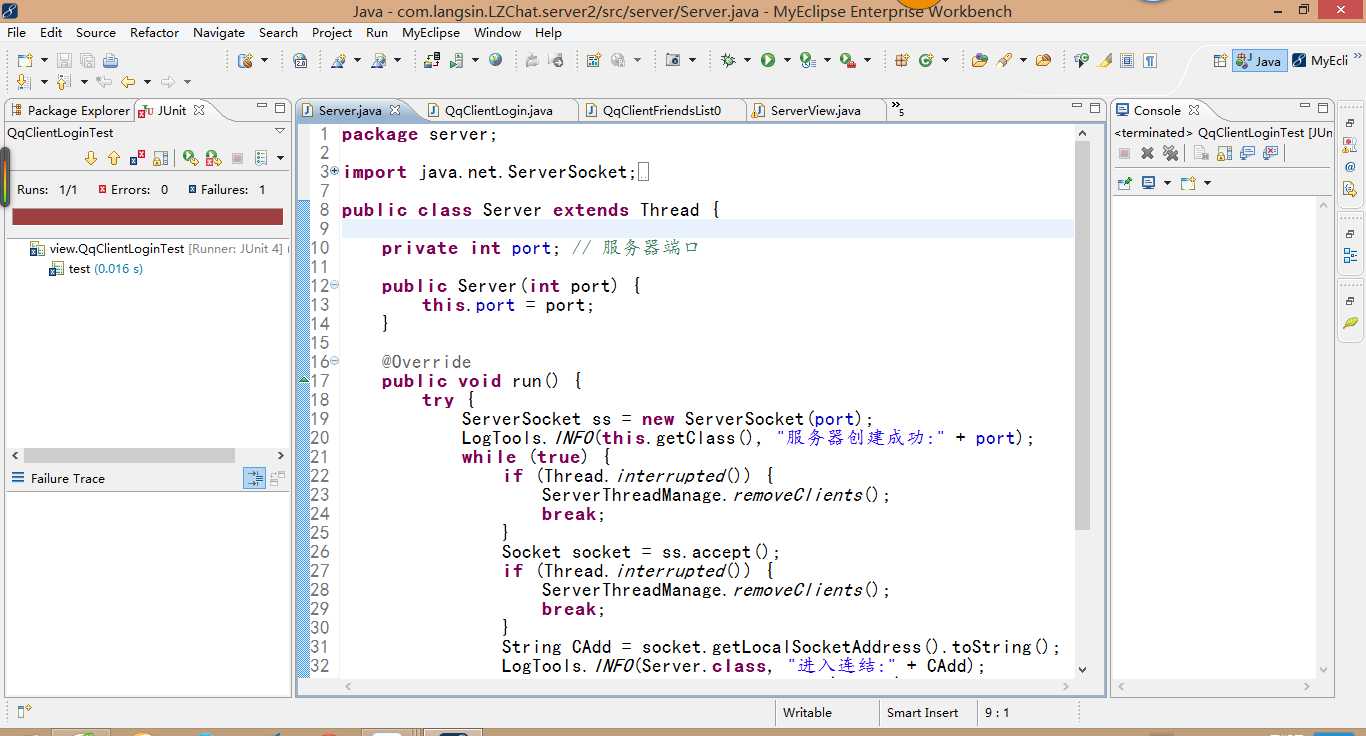Viewport: 1366px width, 736px height.
Task: Open Console Display Selected Console dropdown
Action: 1167,183
